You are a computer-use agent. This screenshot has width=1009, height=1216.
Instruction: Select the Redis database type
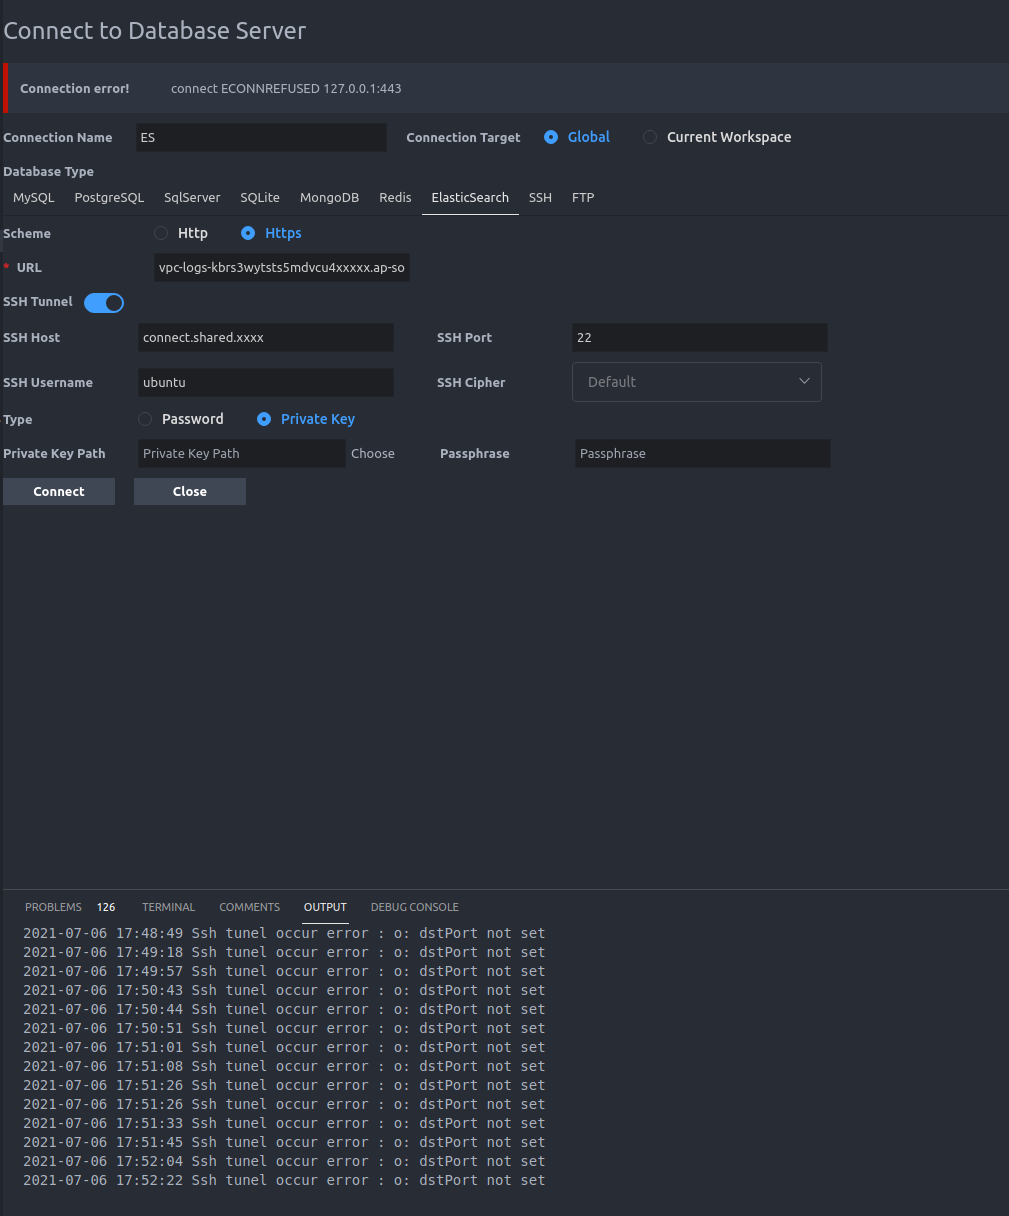click(x=395, y=197)
